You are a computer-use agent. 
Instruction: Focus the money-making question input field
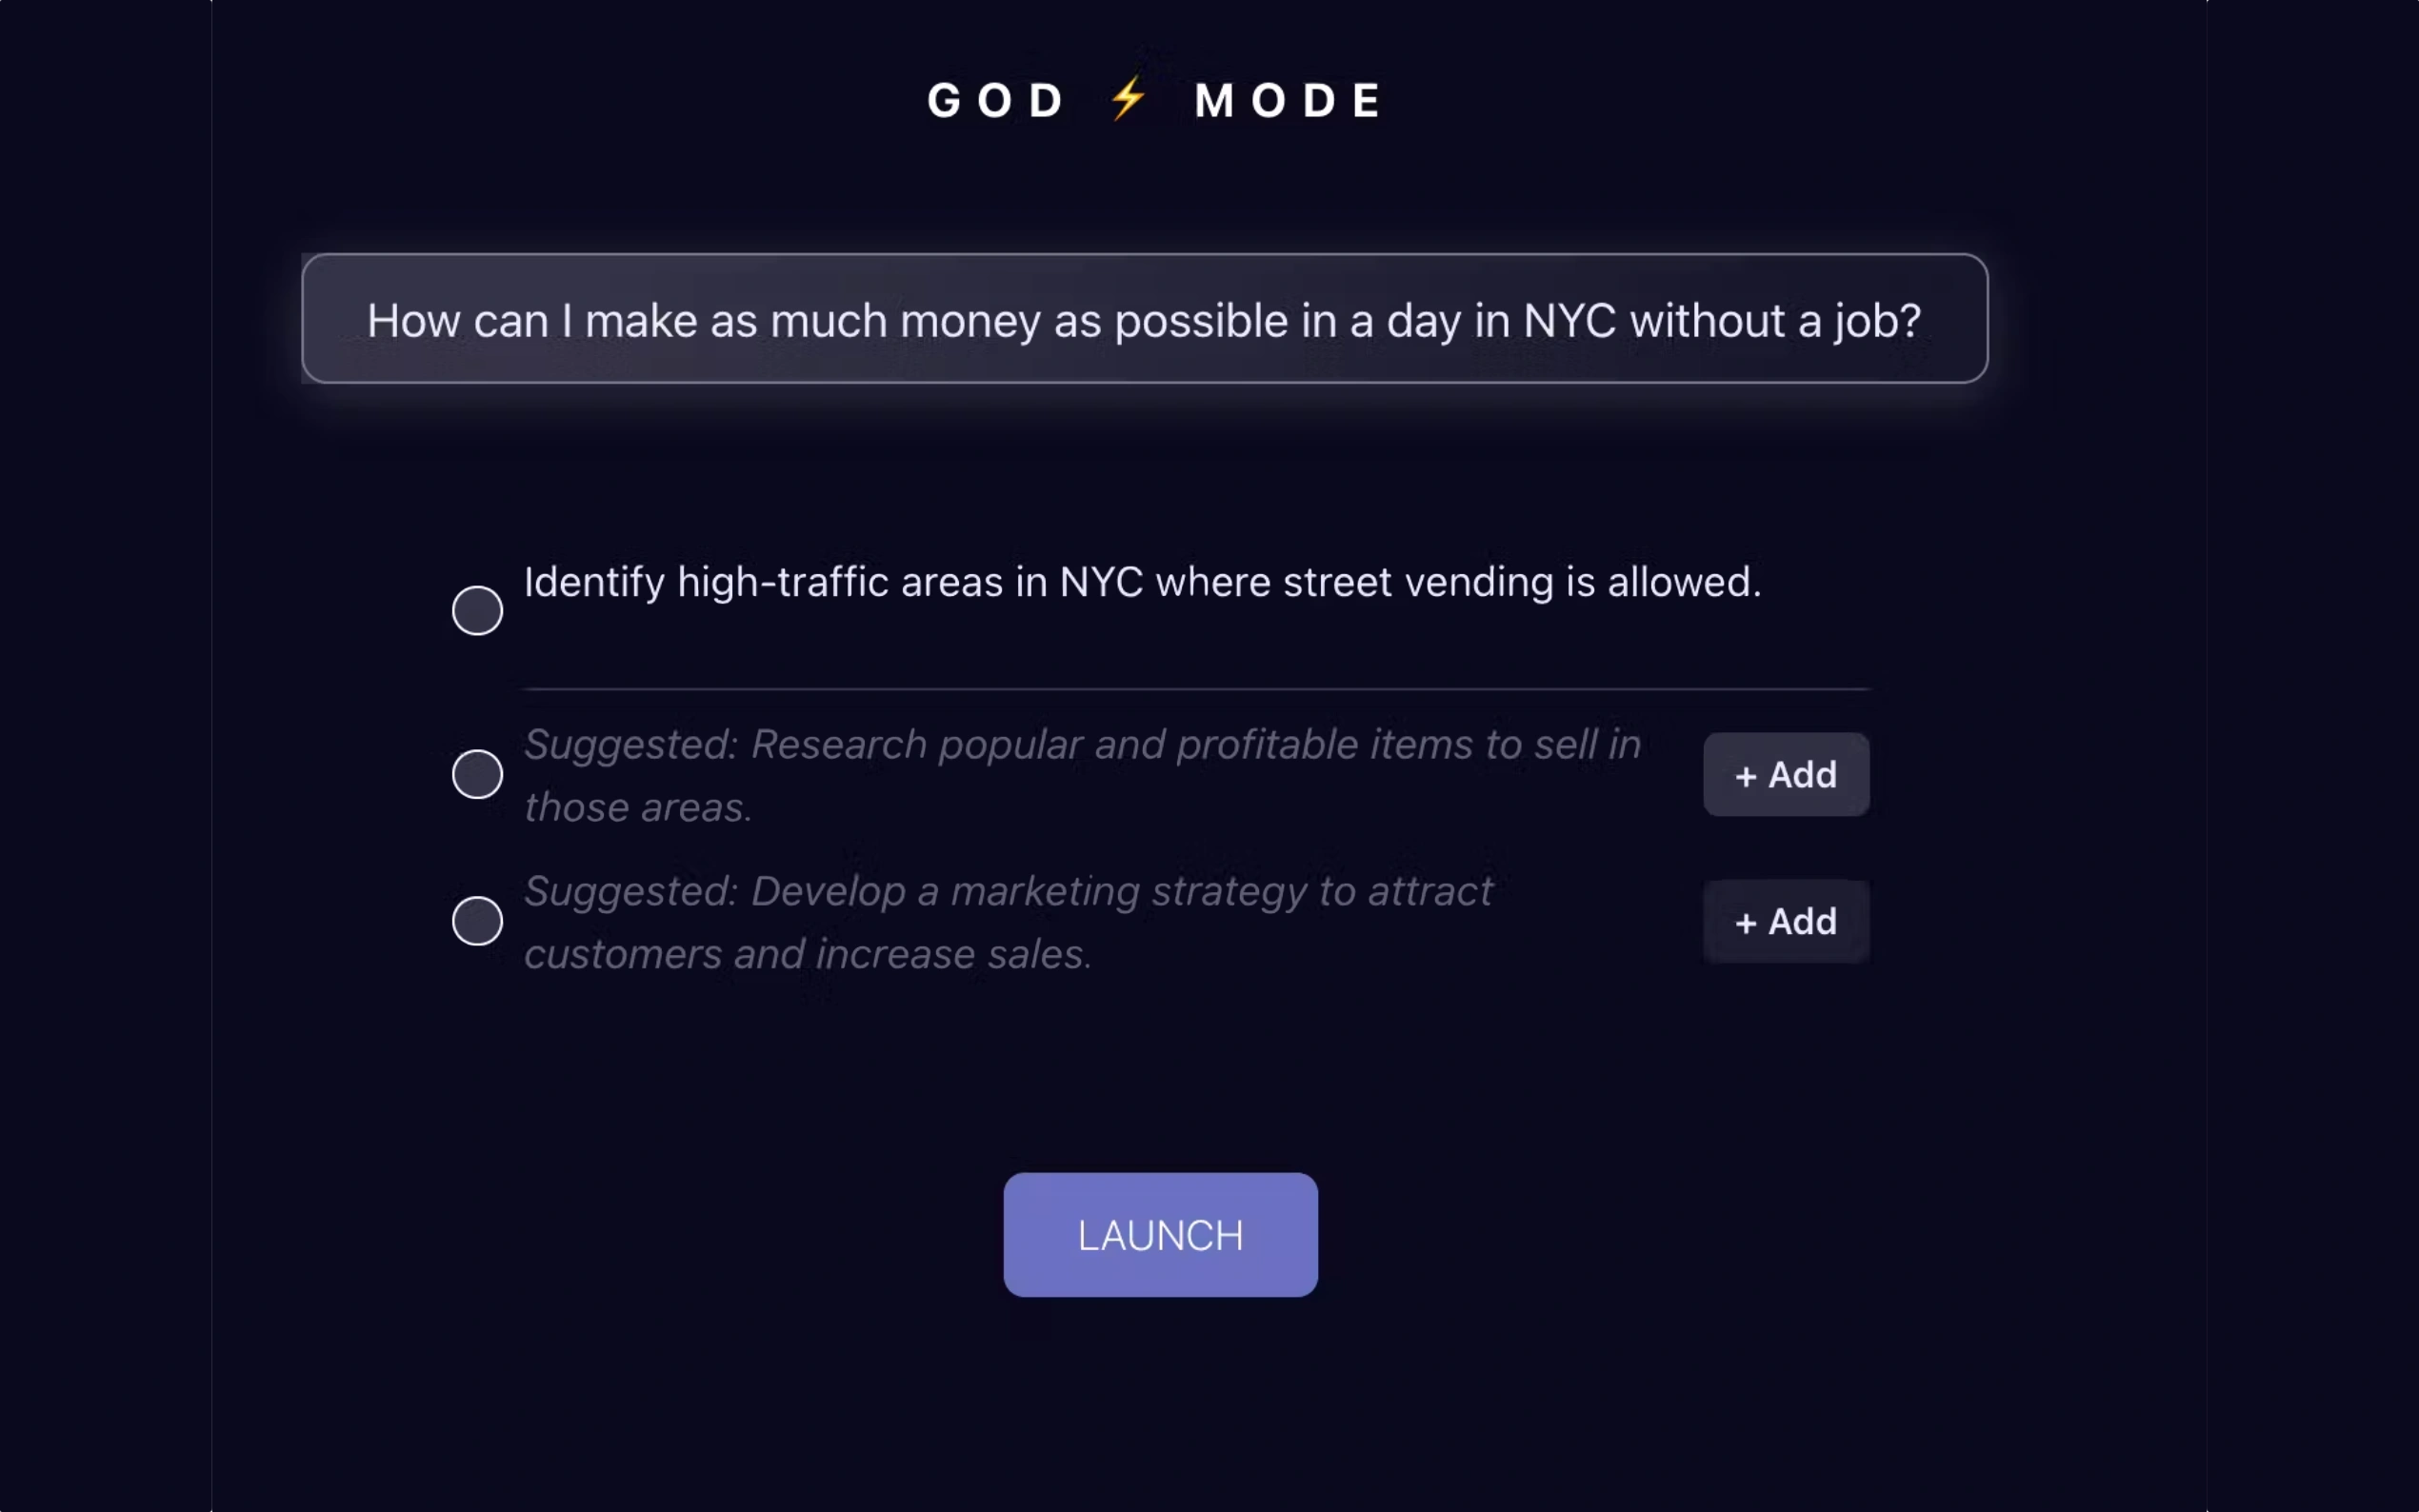click(x=1144, y=319)
